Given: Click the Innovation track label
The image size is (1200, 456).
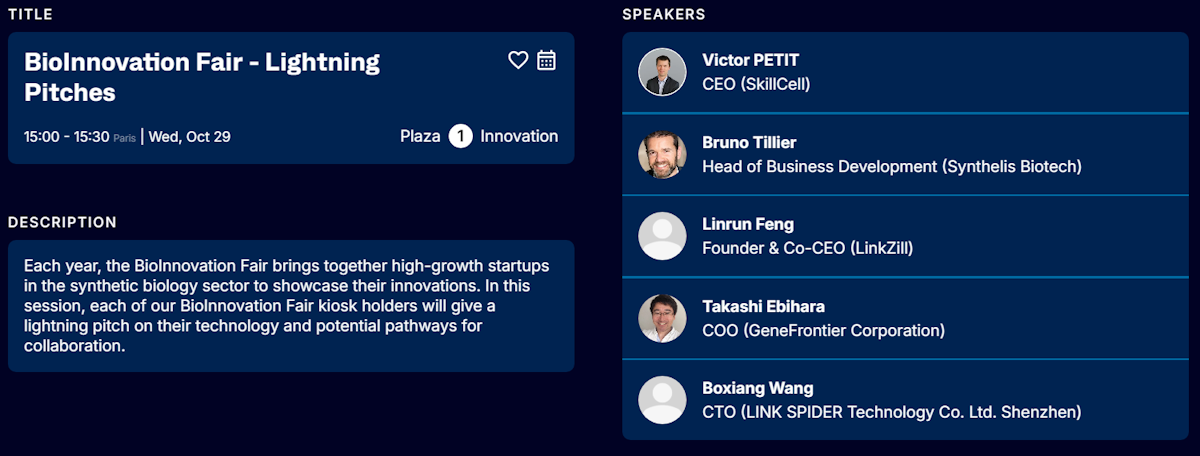Looking at the screenshot, I should click(519, 136).
